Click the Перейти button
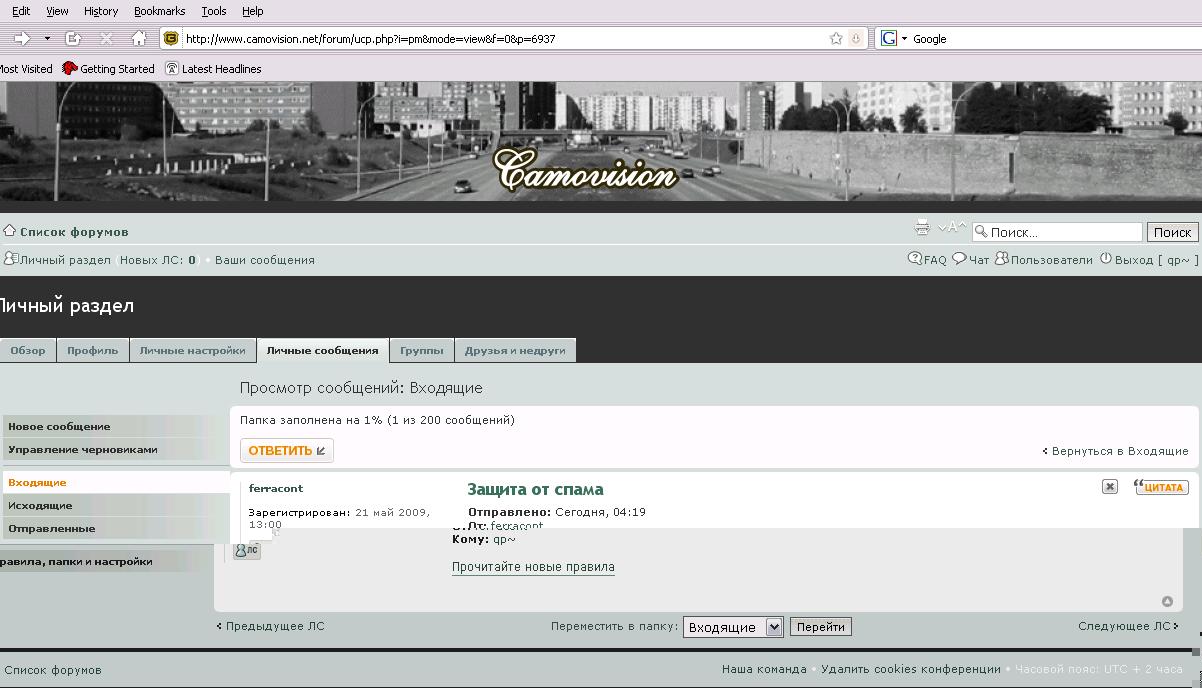Screen dimensions: 1202x688 click(821, 627)
